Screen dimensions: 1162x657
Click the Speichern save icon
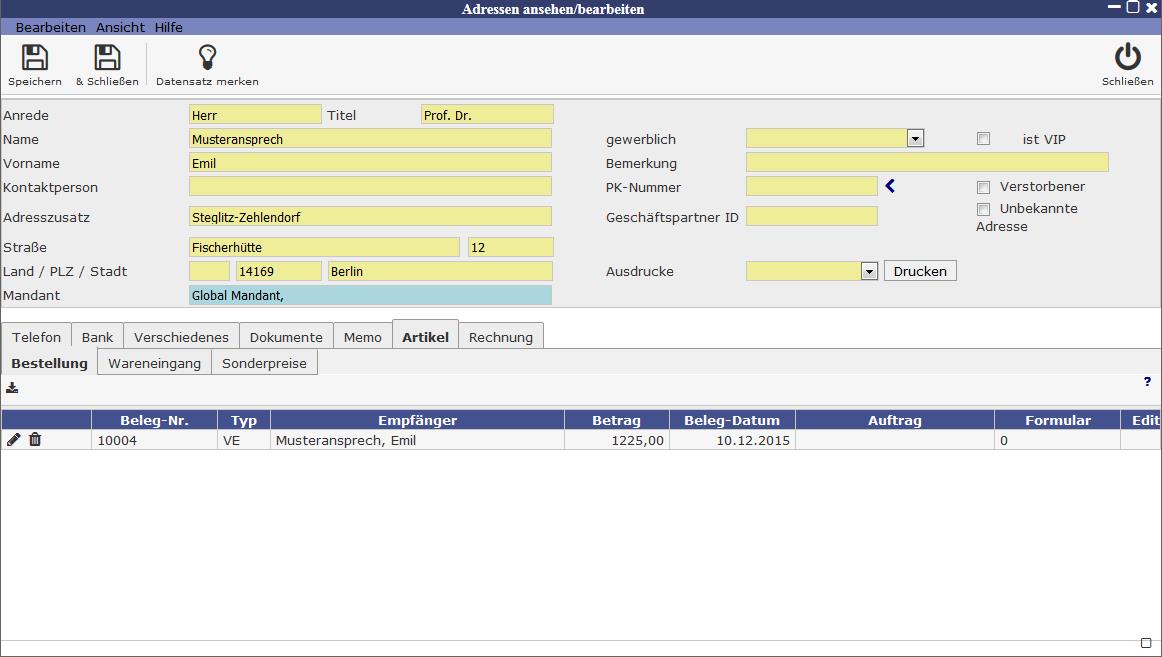click(x=35, y=58)
